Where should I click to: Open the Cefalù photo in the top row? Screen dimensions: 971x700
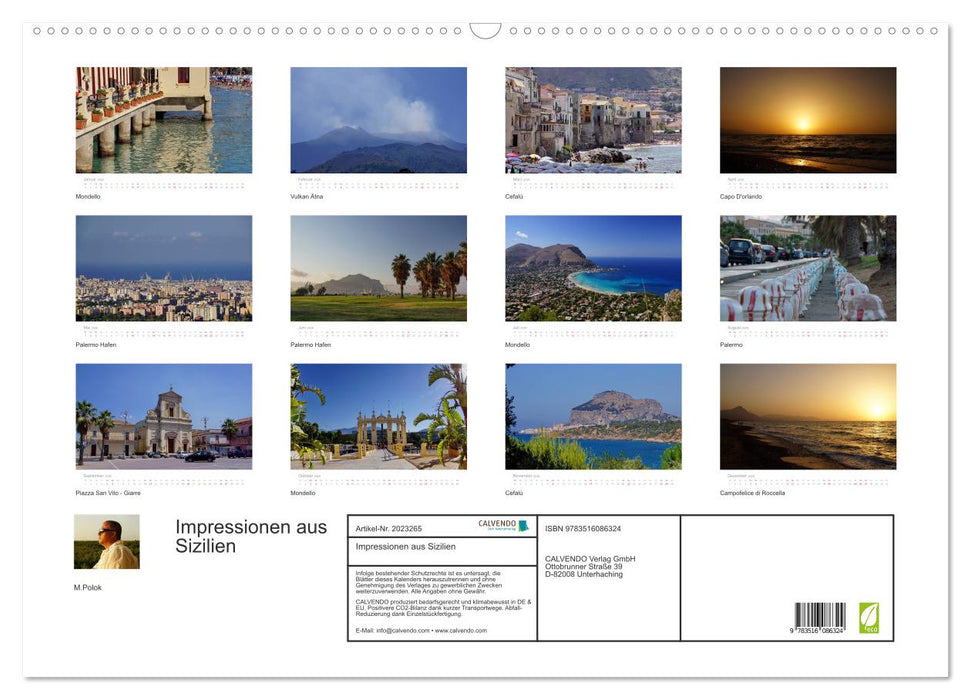[x=592, y=118]
